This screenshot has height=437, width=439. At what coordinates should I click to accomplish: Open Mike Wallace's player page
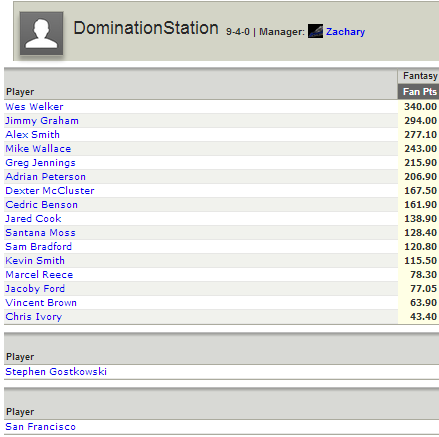point(38,149)
